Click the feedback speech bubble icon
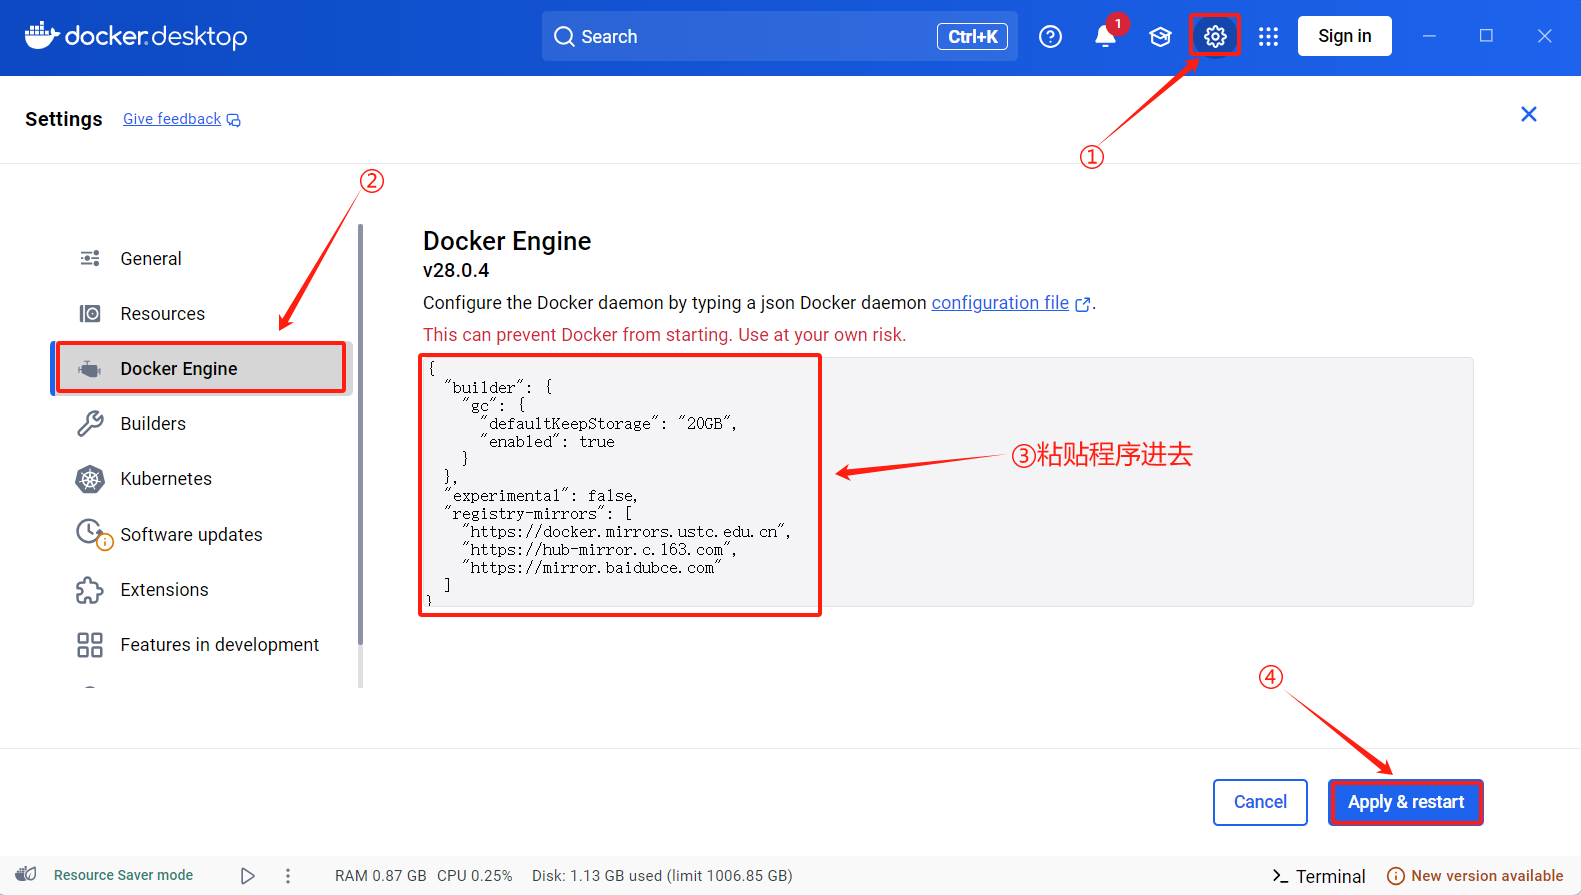Screen dimensions: 1581x895 click(234, 120)
